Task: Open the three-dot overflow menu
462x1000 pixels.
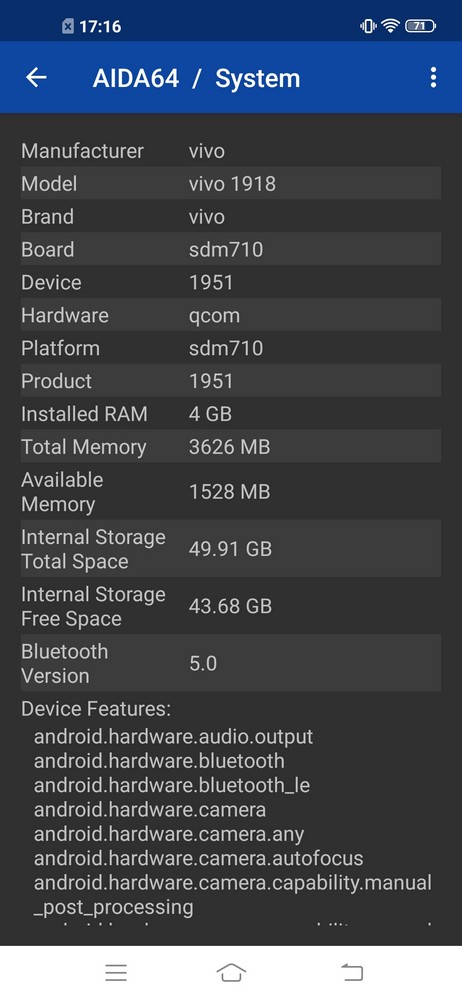Action: coord(433,78)
